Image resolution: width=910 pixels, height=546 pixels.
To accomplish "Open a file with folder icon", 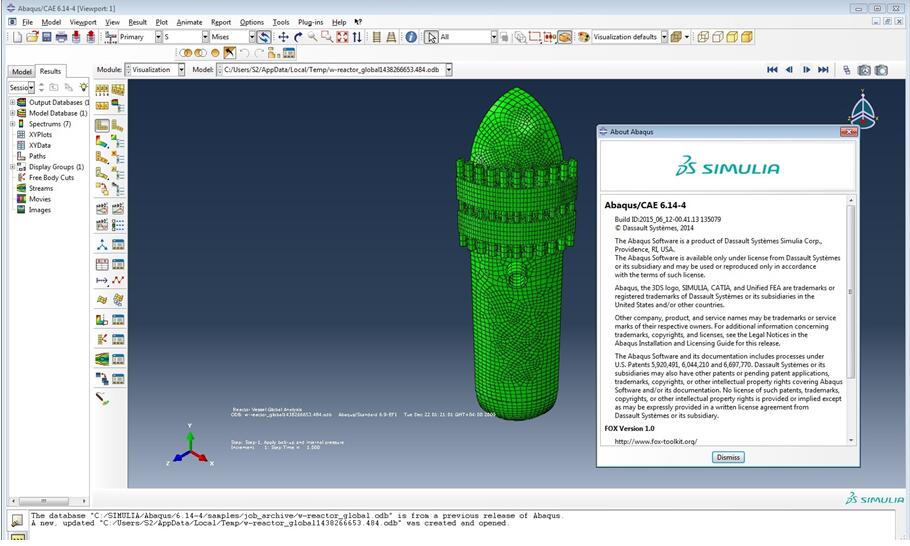I will click(32, 37).
